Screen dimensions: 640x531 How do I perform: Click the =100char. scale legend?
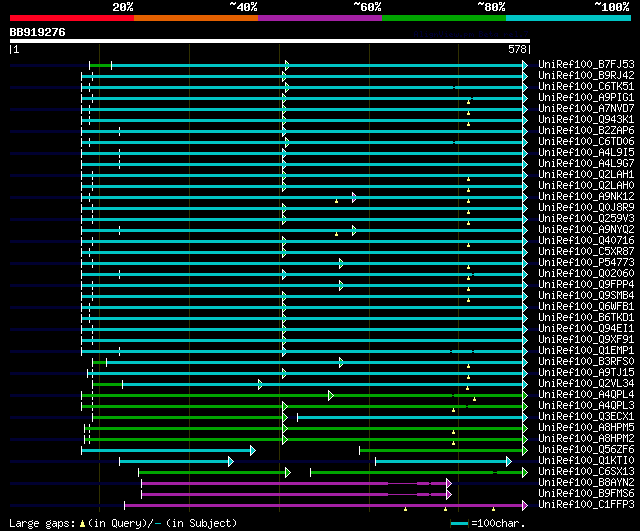tap(488, 523)
